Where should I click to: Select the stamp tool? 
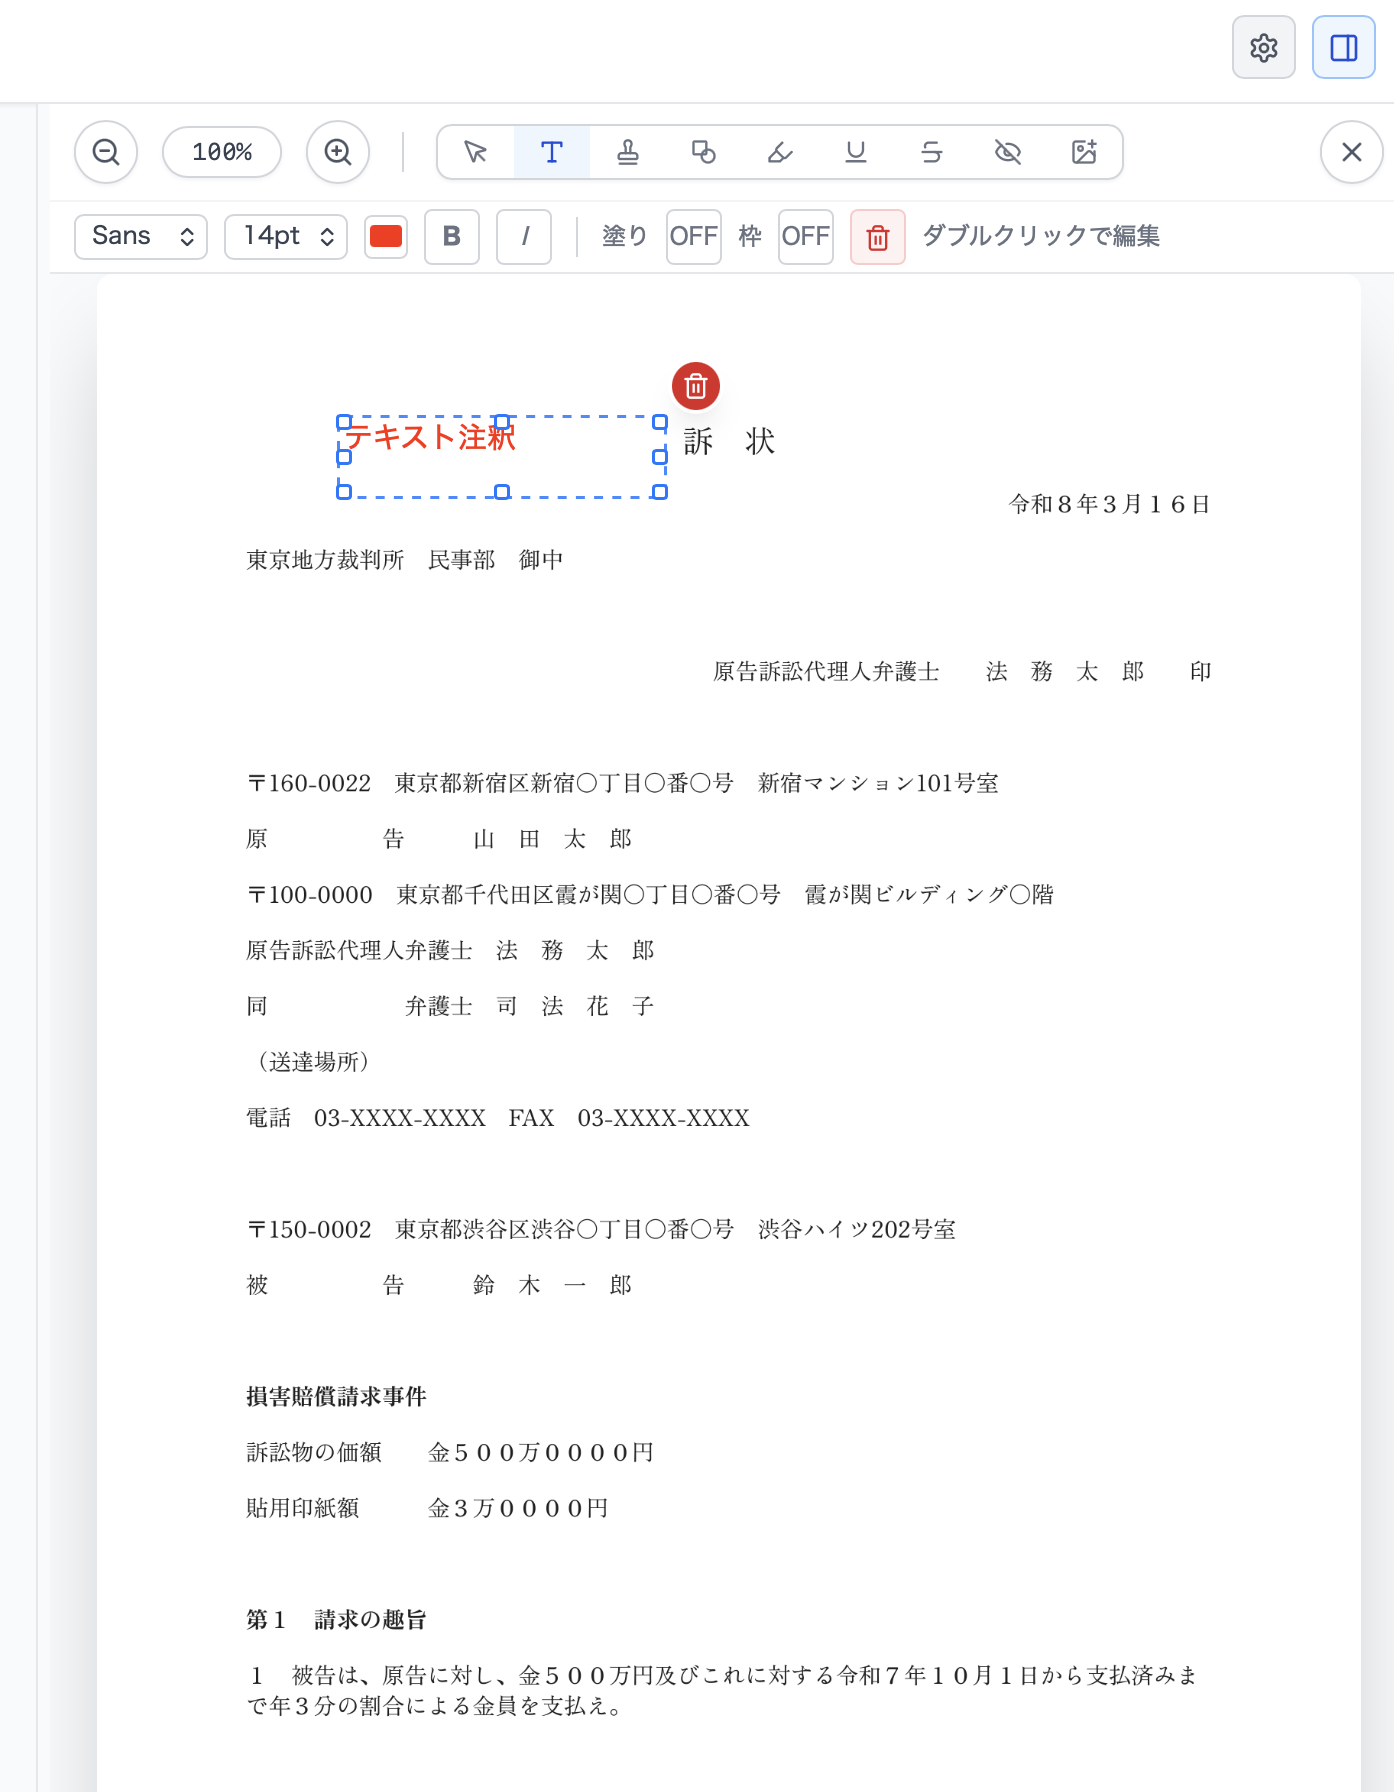pyautogui.click(x=628, y=152)
